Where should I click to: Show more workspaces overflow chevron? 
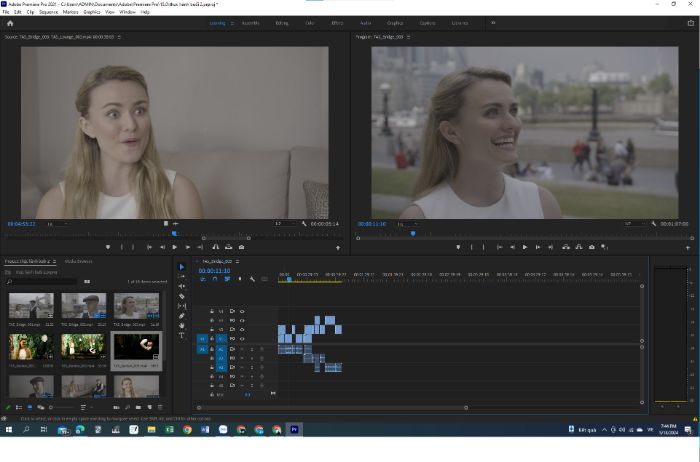pos(493,23)
